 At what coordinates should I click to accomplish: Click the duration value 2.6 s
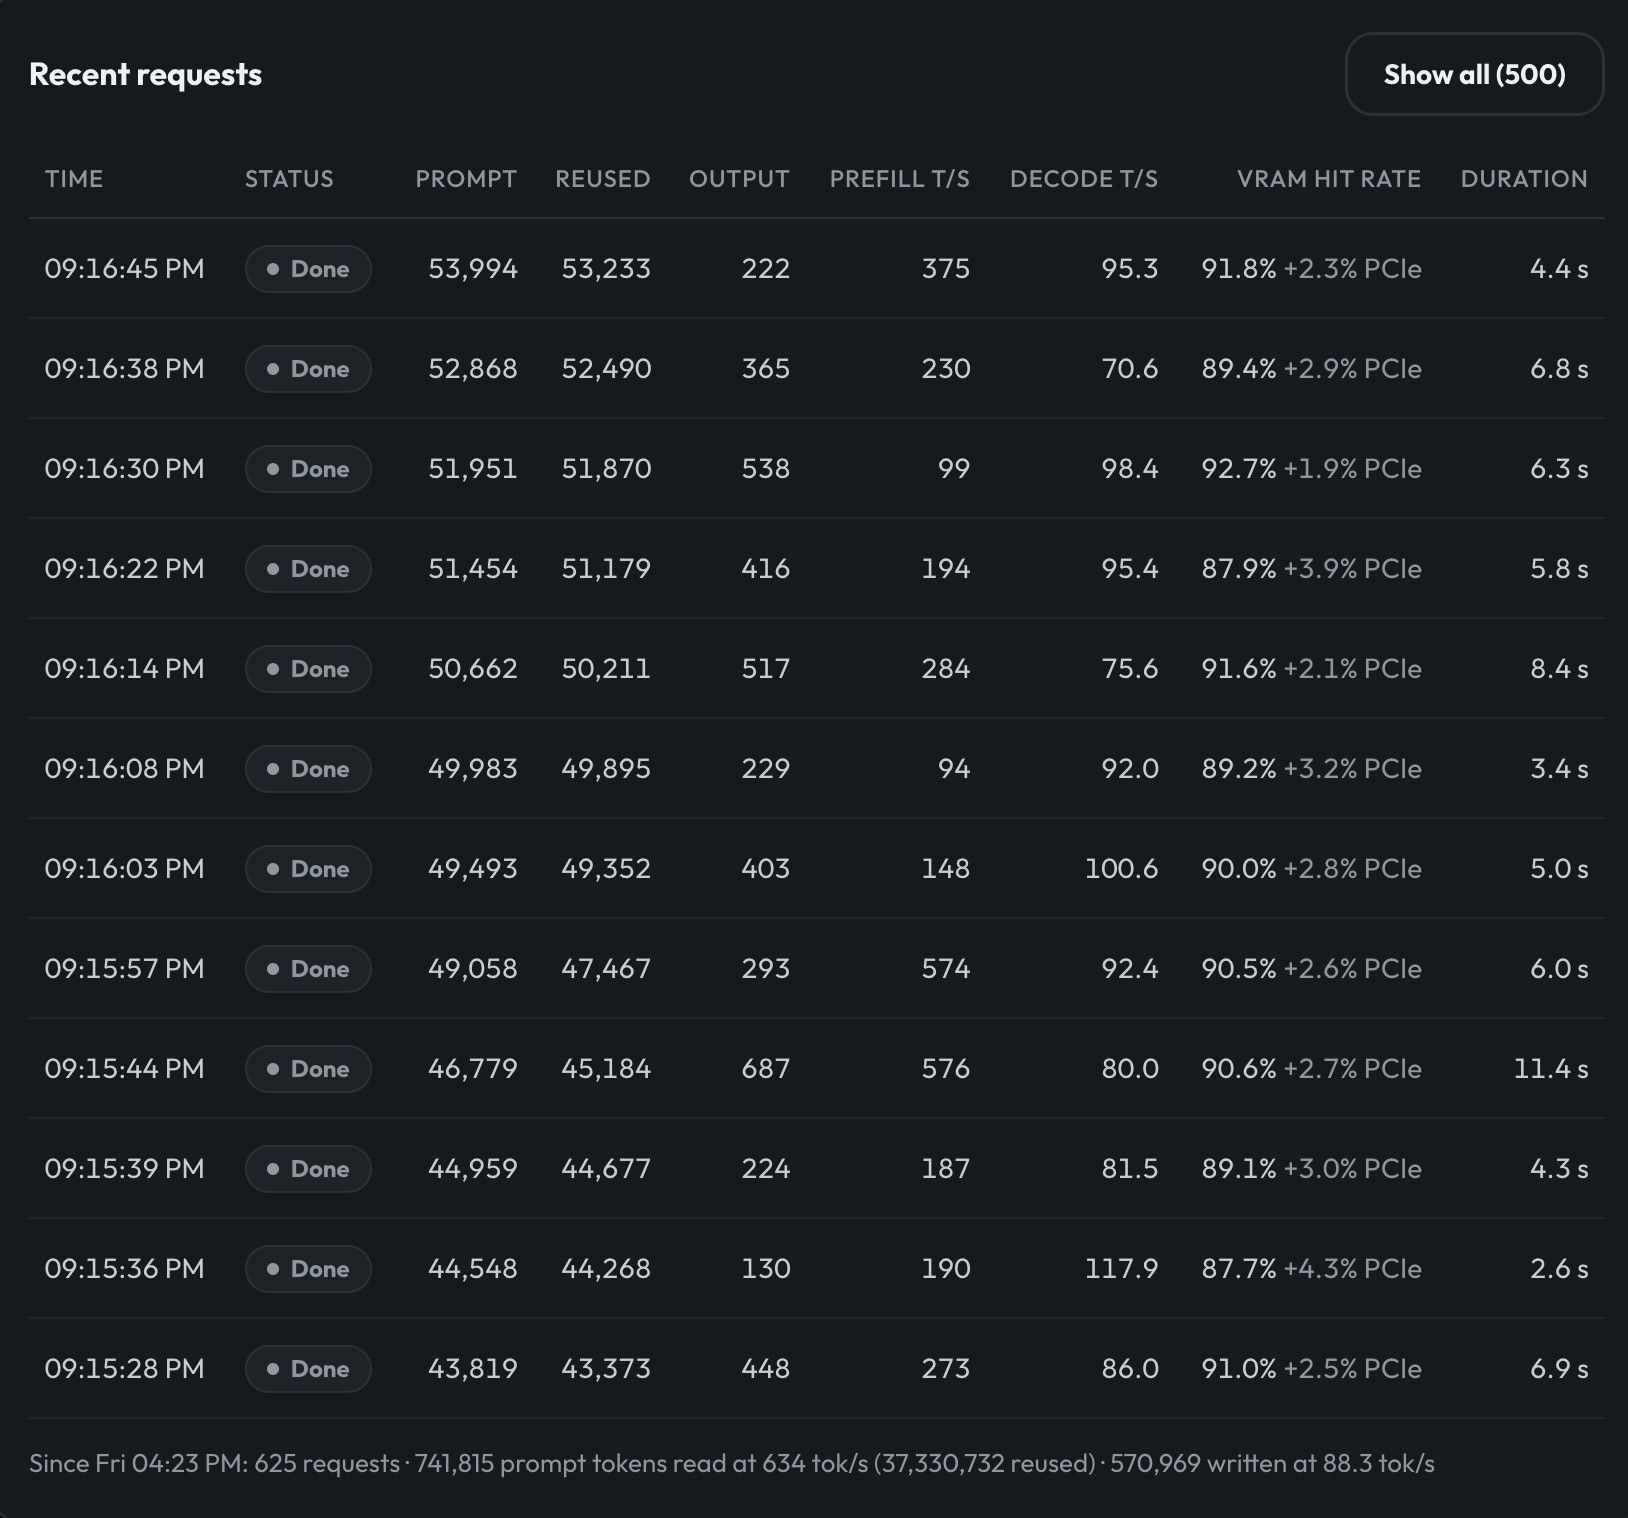[x=1559, y=1269]
